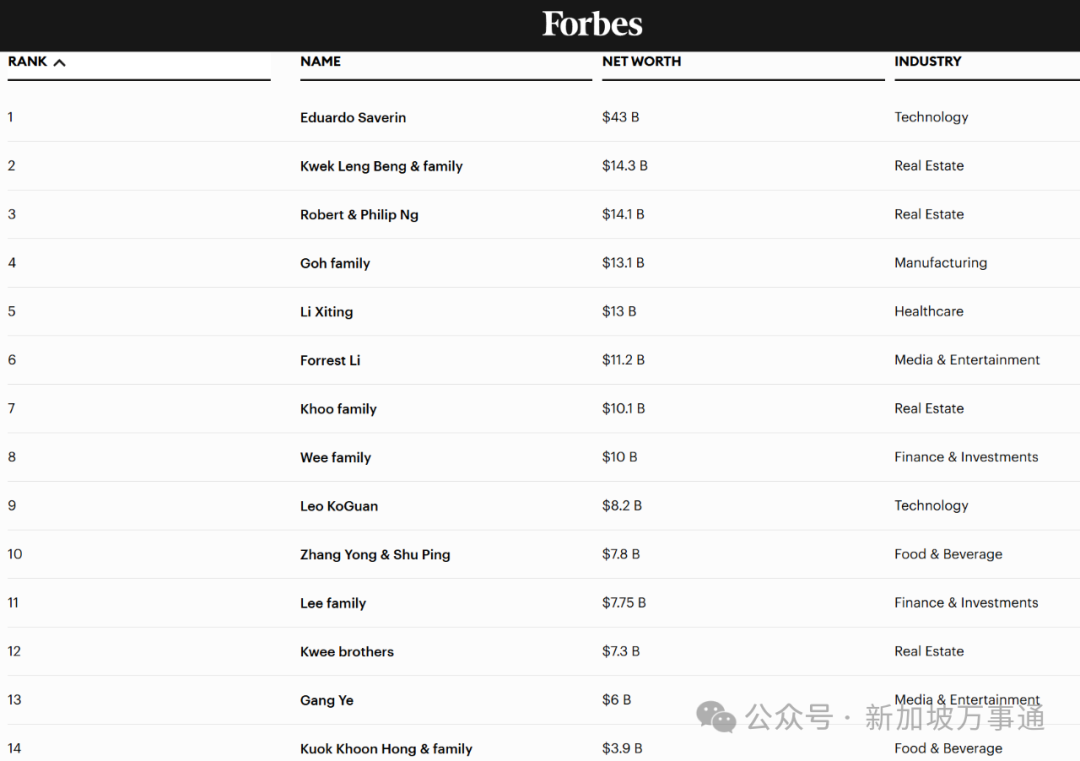Click Real Estate industry for Kwek Leng Beng

(x=929, y=165)
